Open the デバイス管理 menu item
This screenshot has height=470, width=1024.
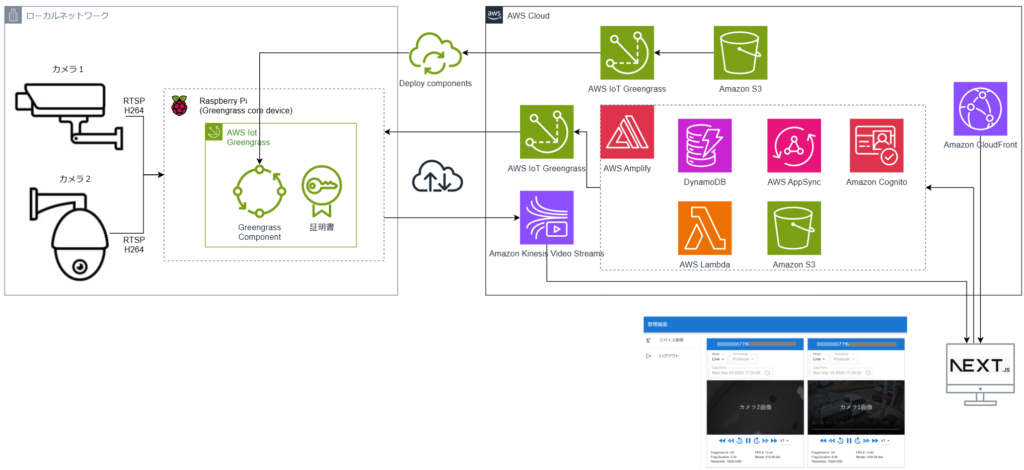pos(672,341)
